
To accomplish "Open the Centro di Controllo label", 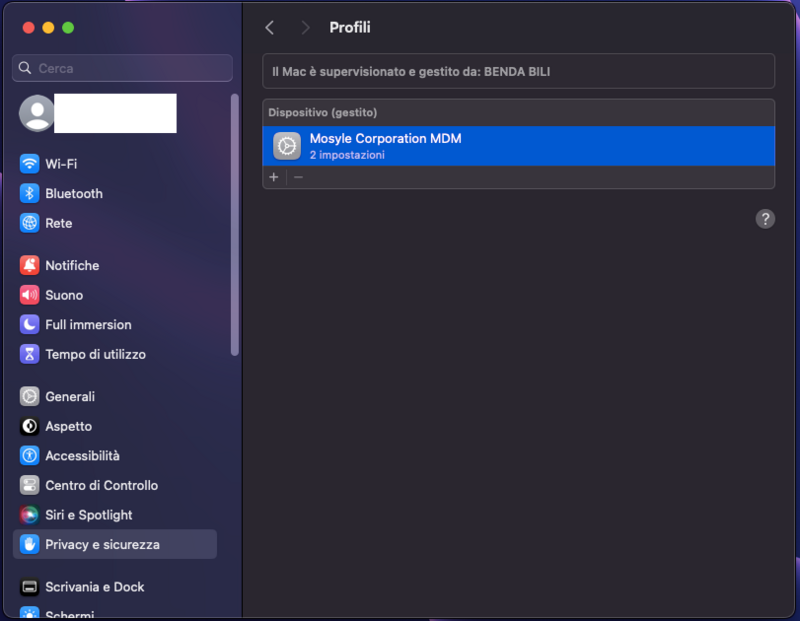I will click(102, 485).
